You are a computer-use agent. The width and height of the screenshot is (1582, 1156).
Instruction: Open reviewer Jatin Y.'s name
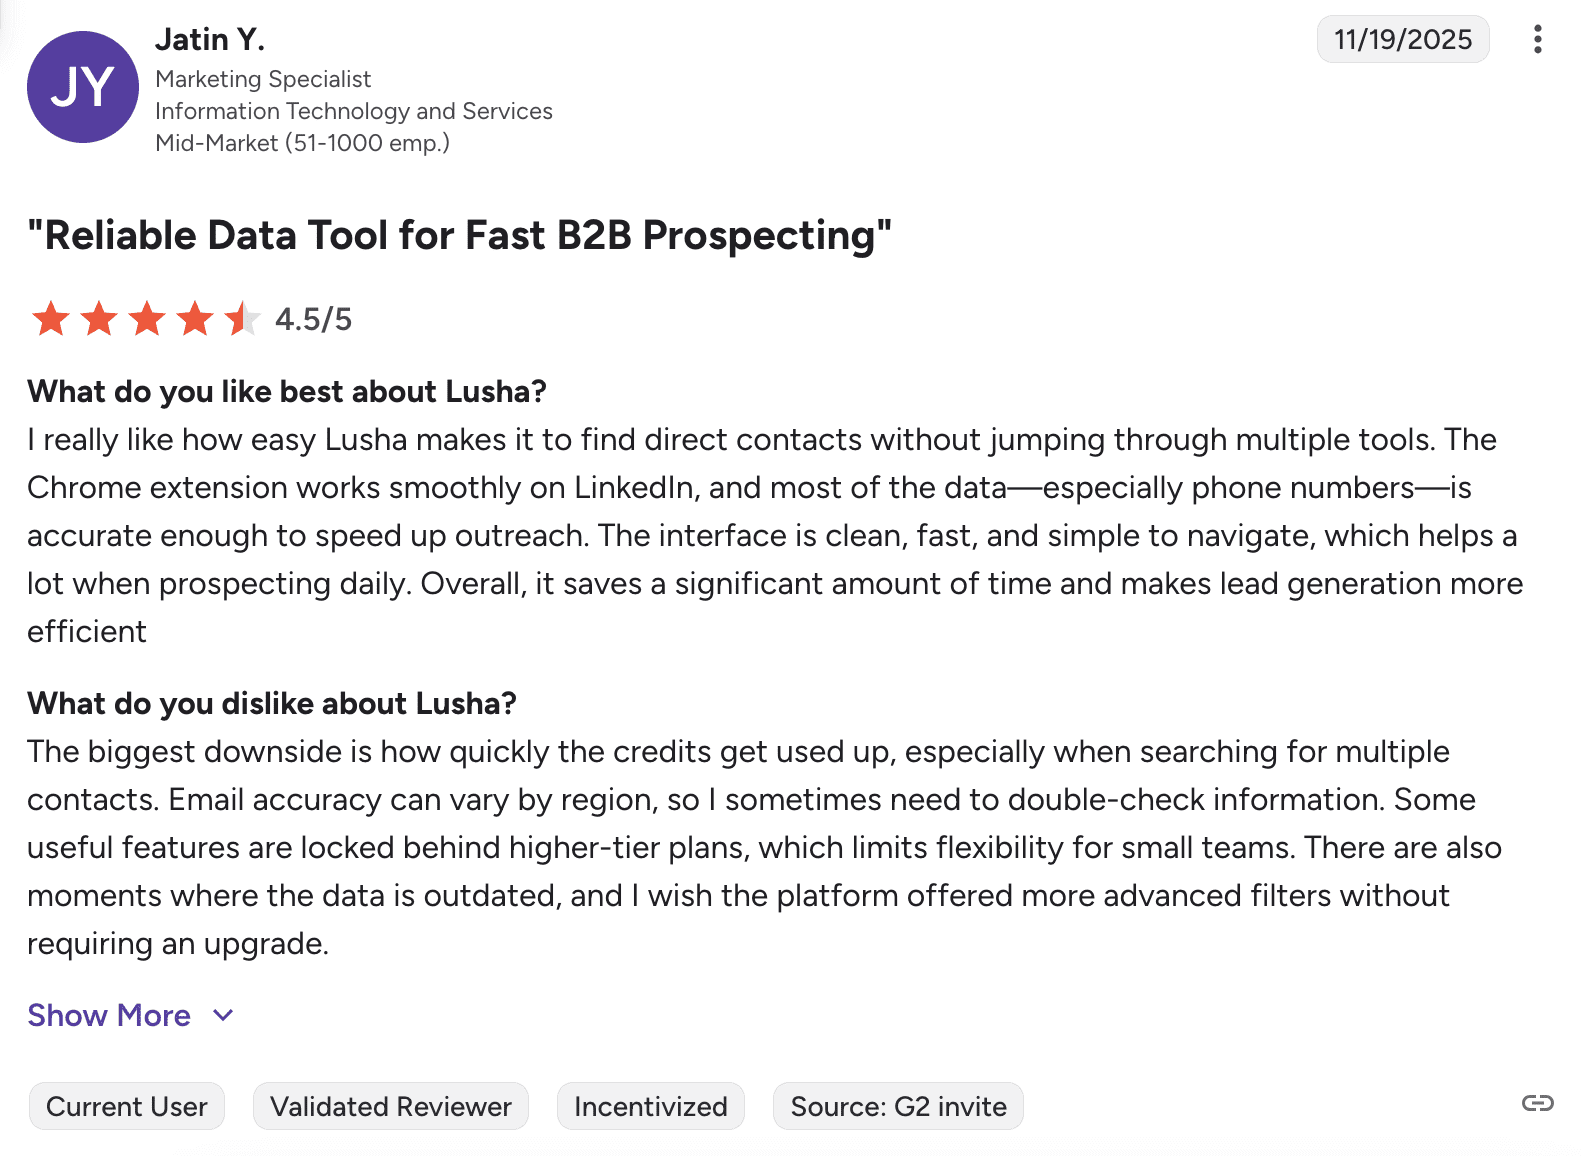click(x=210, y=40)
